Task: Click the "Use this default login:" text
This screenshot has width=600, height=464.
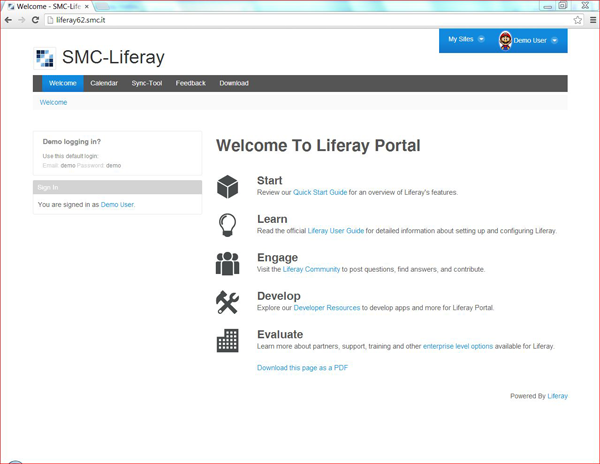Action: 70,156
